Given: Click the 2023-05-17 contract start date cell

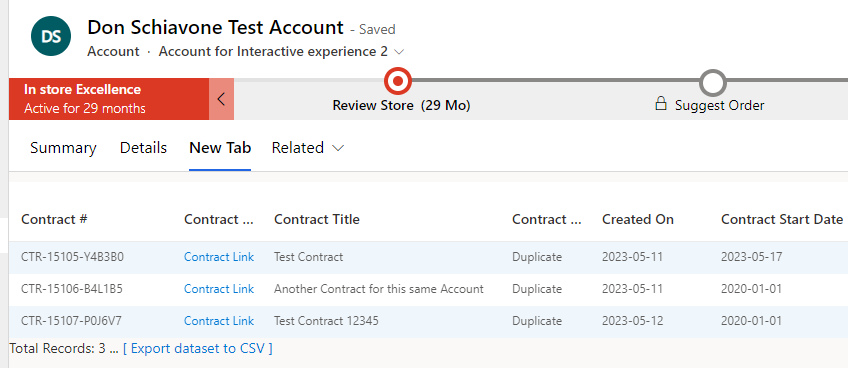Looking at the screenshot, I should [752, 257].
